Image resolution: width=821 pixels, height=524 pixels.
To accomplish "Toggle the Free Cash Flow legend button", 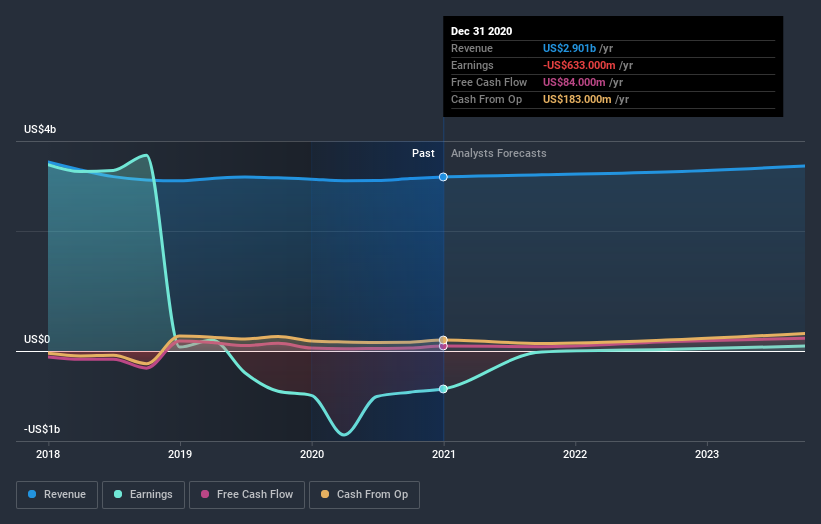I will 247,495.
